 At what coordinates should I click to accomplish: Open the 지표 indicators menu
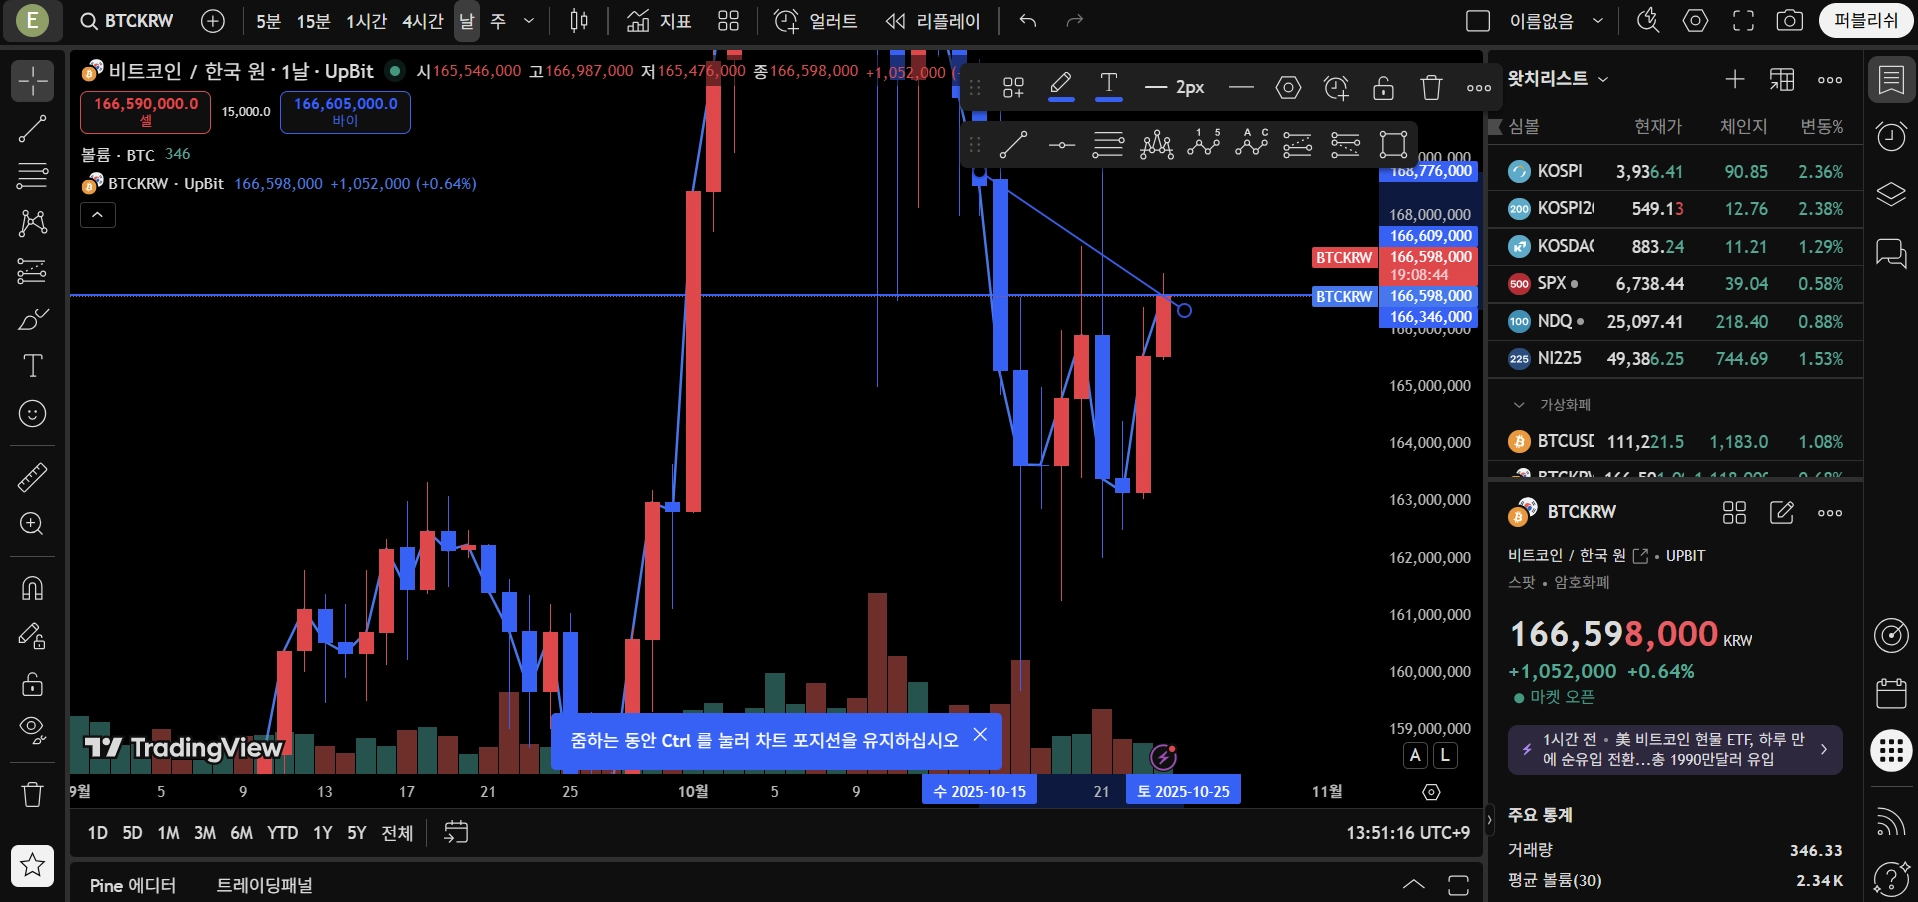659,21
